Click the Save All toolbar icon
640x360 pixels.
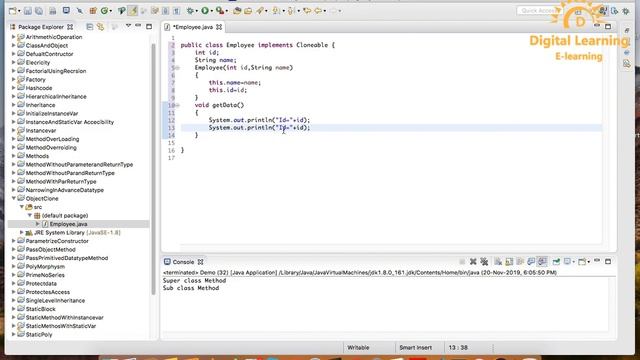point(39,11)
